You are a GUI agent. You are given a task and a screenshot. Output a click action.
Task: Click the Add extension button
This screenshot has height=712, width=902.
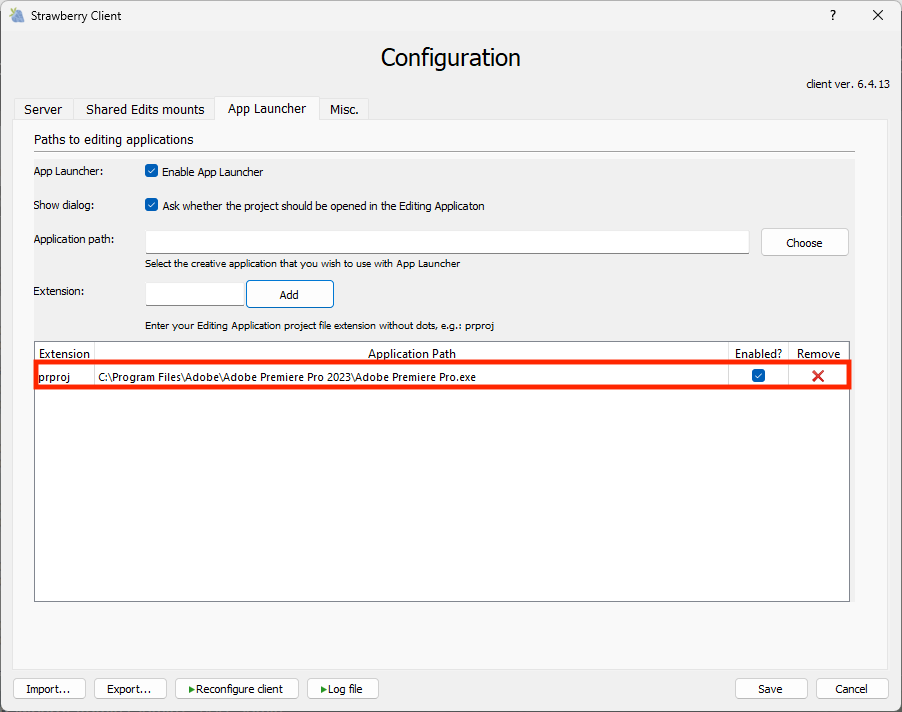pos(289,295)
